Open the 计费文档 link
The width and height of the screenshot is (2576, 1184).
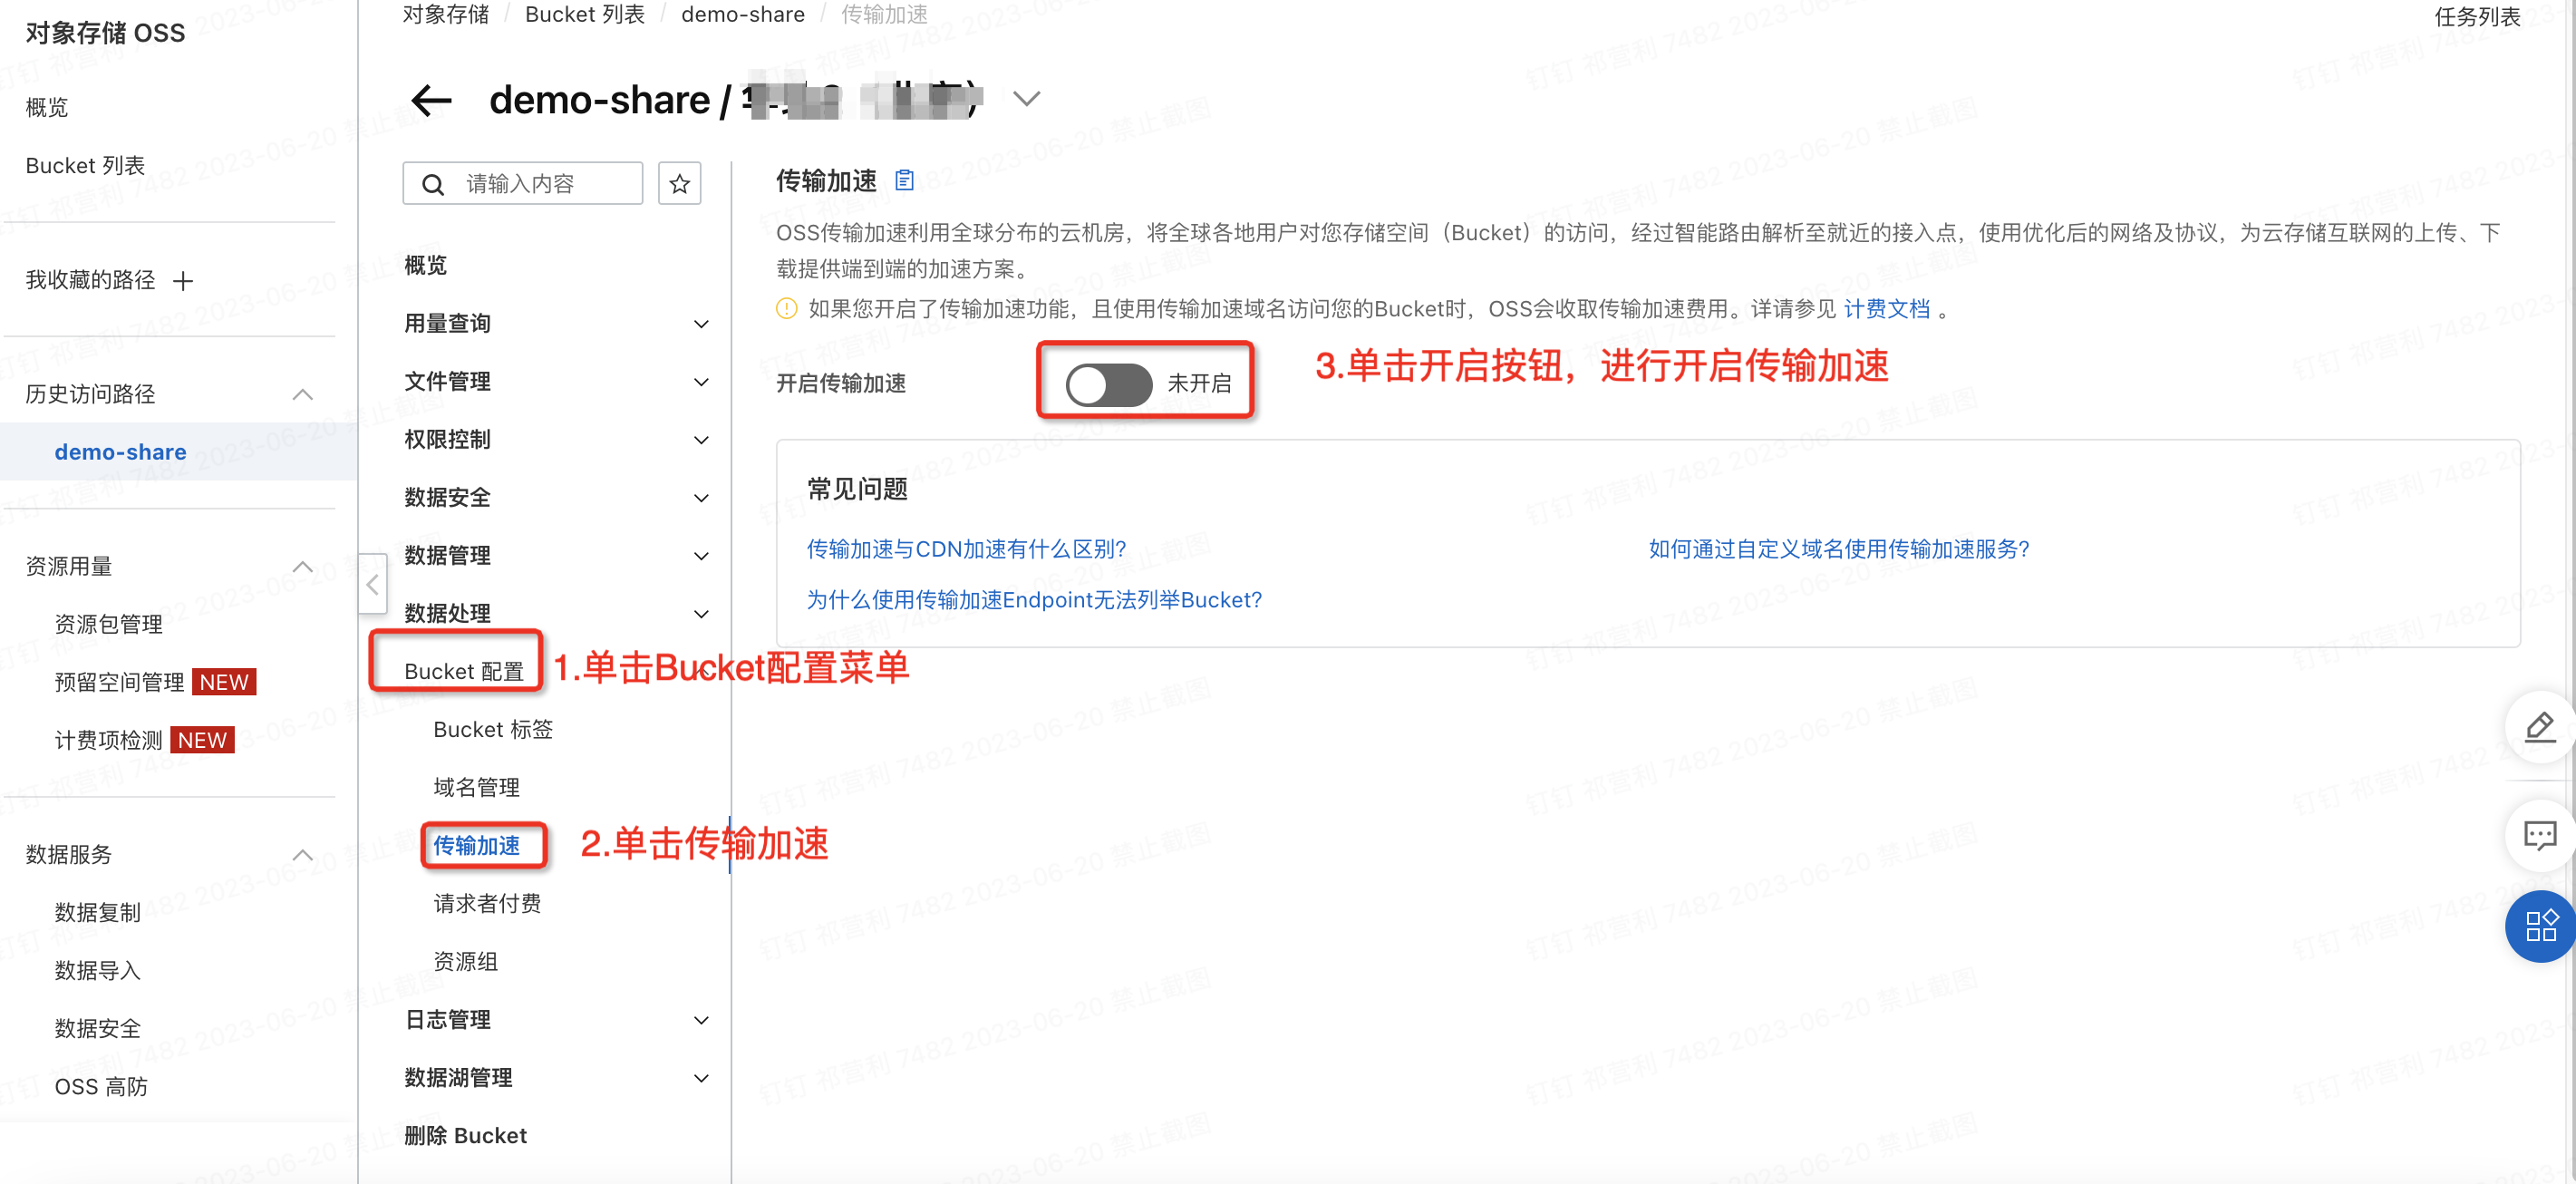1886,309
